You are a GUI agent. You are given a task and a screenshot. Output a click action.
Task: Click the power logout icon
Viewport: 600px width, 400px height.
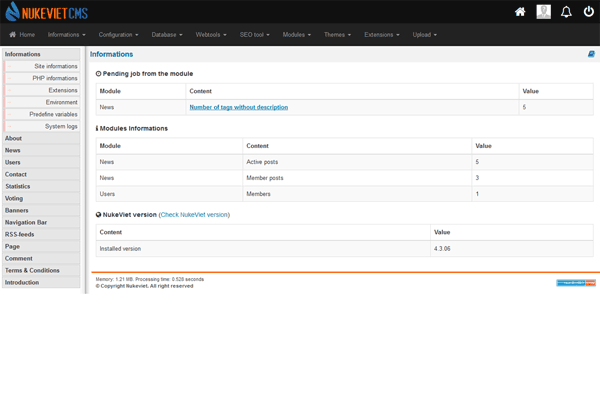(588, 12)
